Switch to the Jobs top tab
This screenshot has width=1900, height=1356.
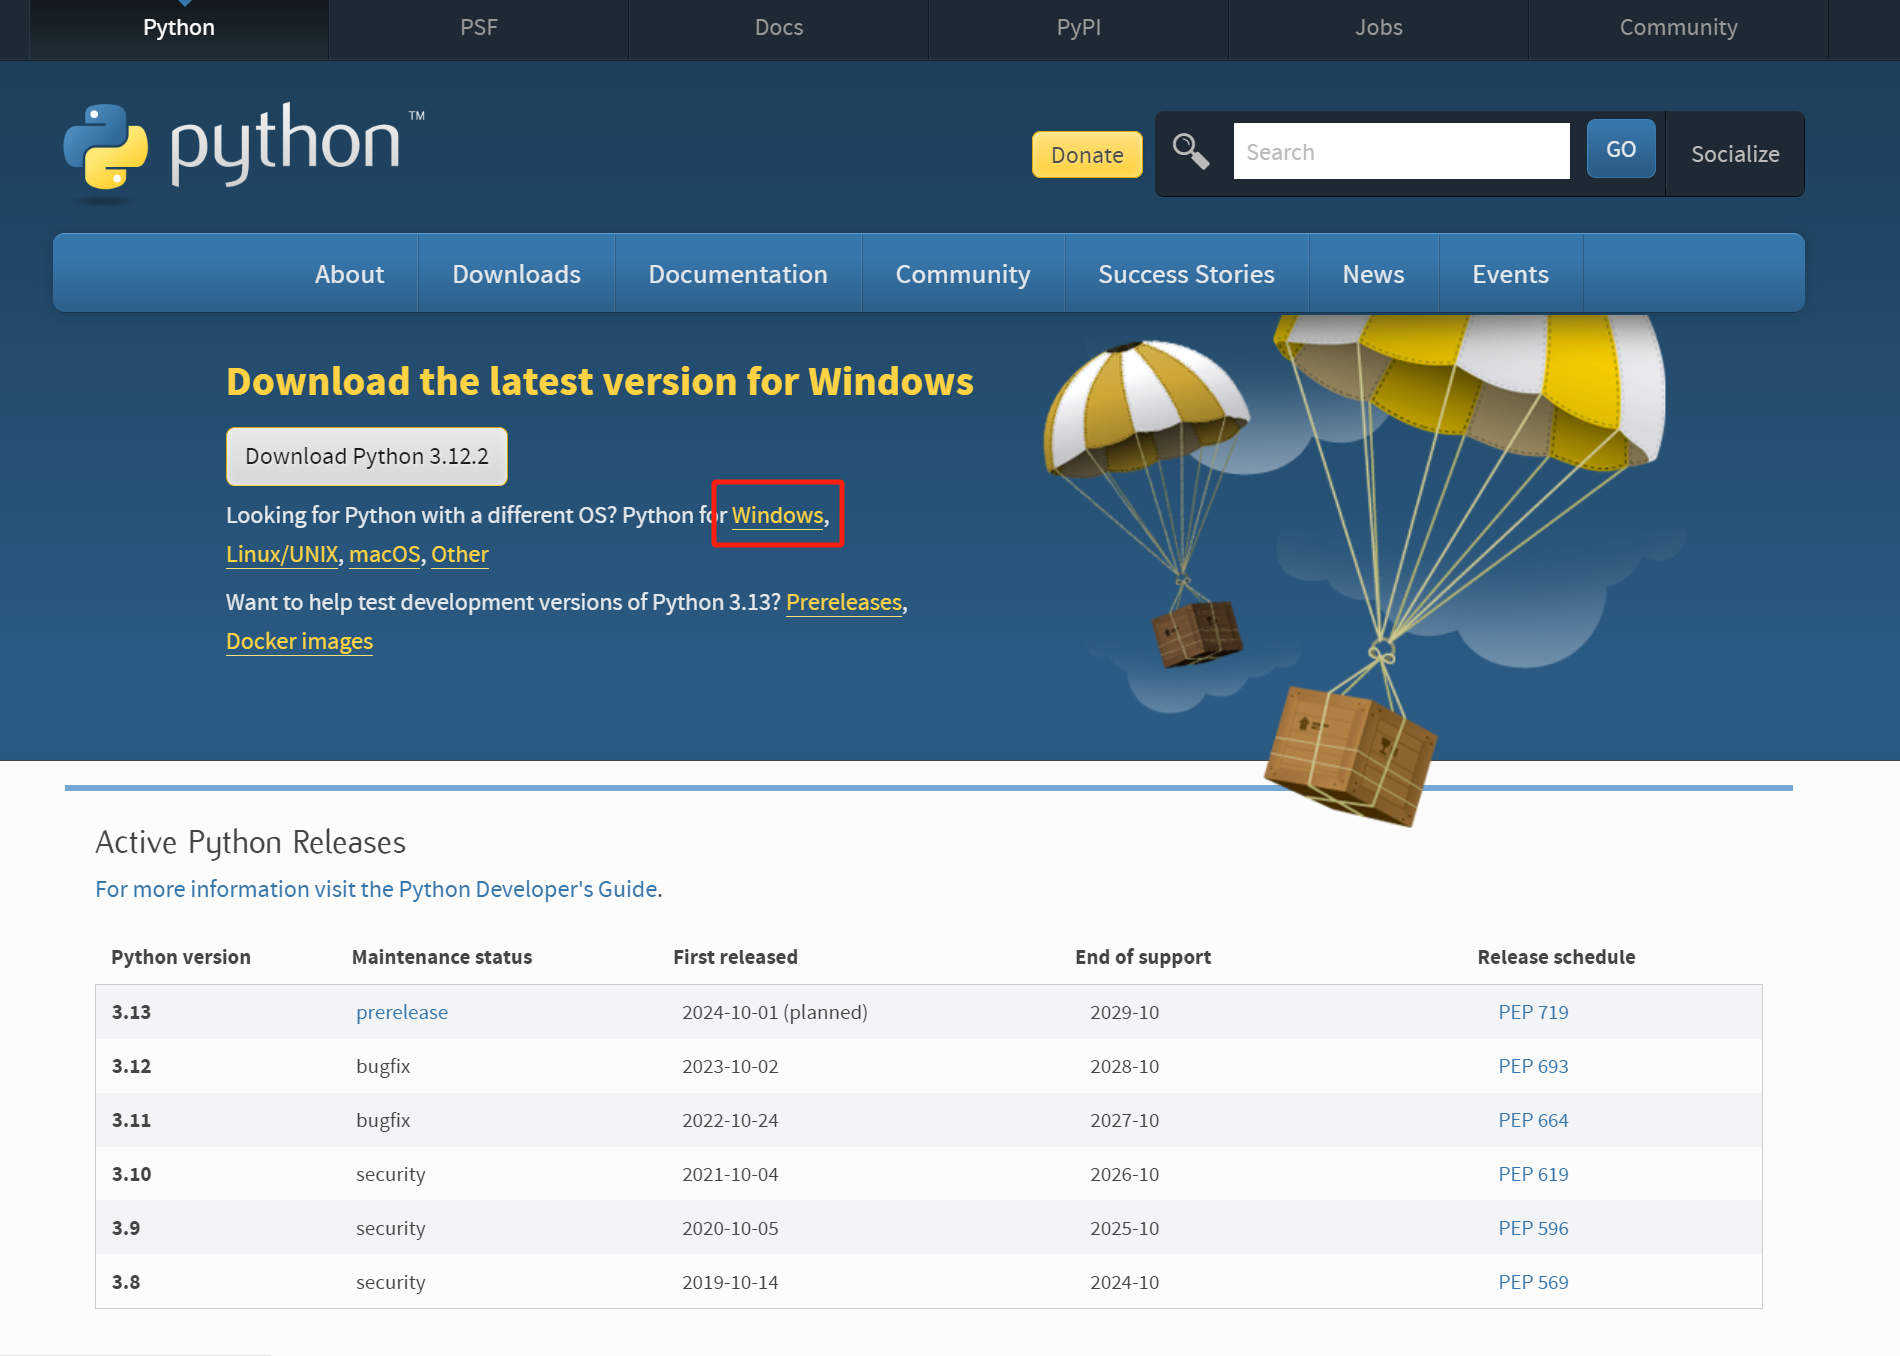coord(1378,28)
